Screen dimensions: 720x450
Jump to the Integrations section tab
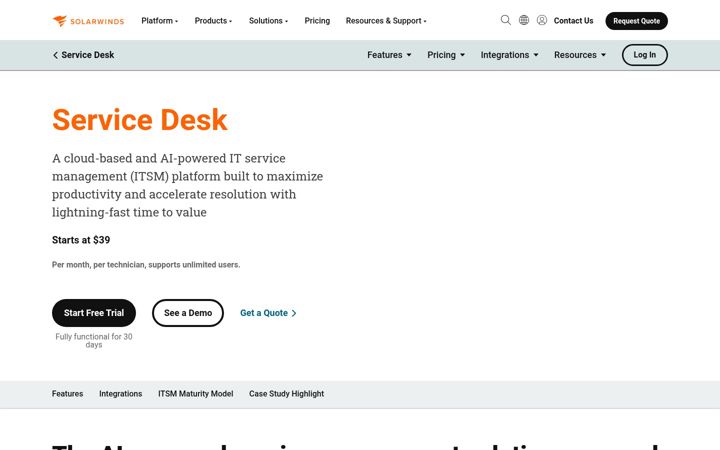click(x=121, y=394)
